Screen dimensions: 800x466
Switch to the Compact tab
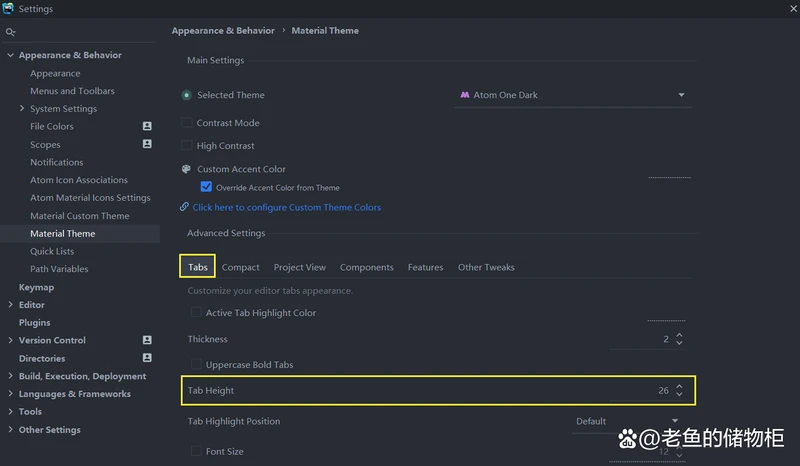(x=240, y=267)
